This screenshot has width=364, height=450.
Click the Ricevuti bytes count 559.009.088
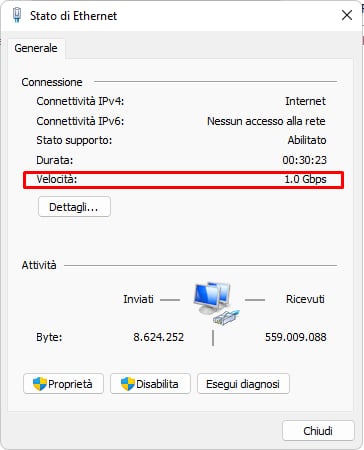(296, 337)
